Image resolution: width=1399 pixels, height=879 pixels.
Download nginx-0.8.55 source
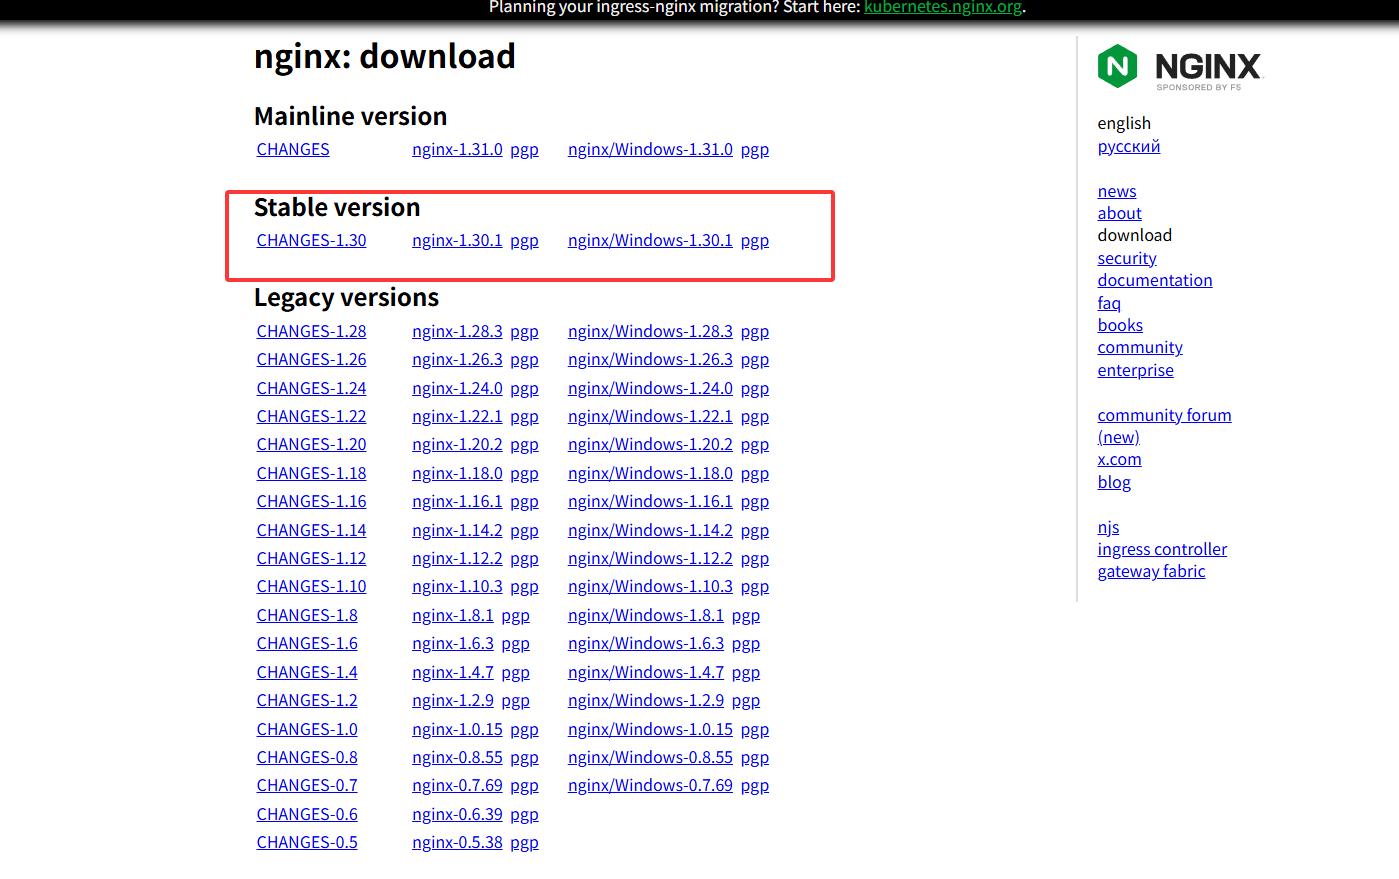point(457,757)
